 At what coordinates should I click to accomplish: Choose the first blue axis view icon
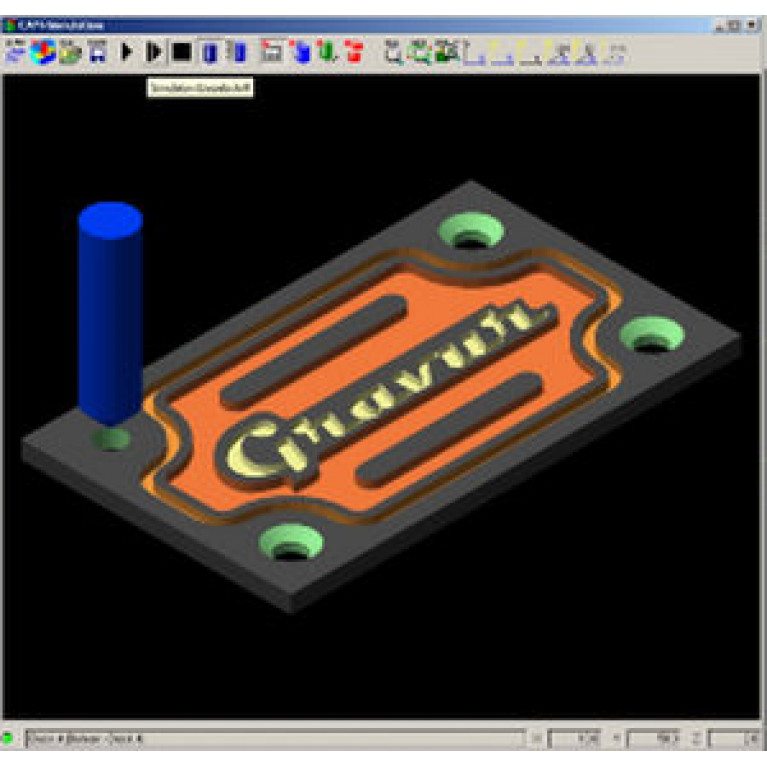pyautogui.click(x=474, y=53)
